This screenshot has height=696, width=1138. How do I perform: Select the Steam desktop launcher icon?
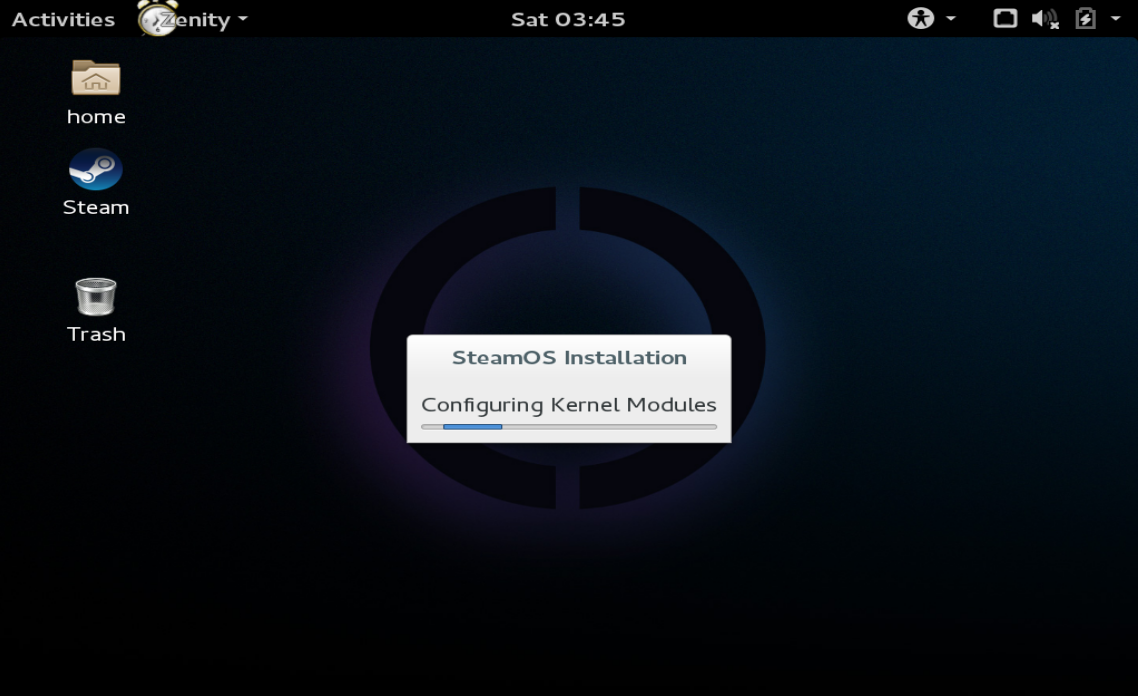pyautogui.click(x=96, y=169)
